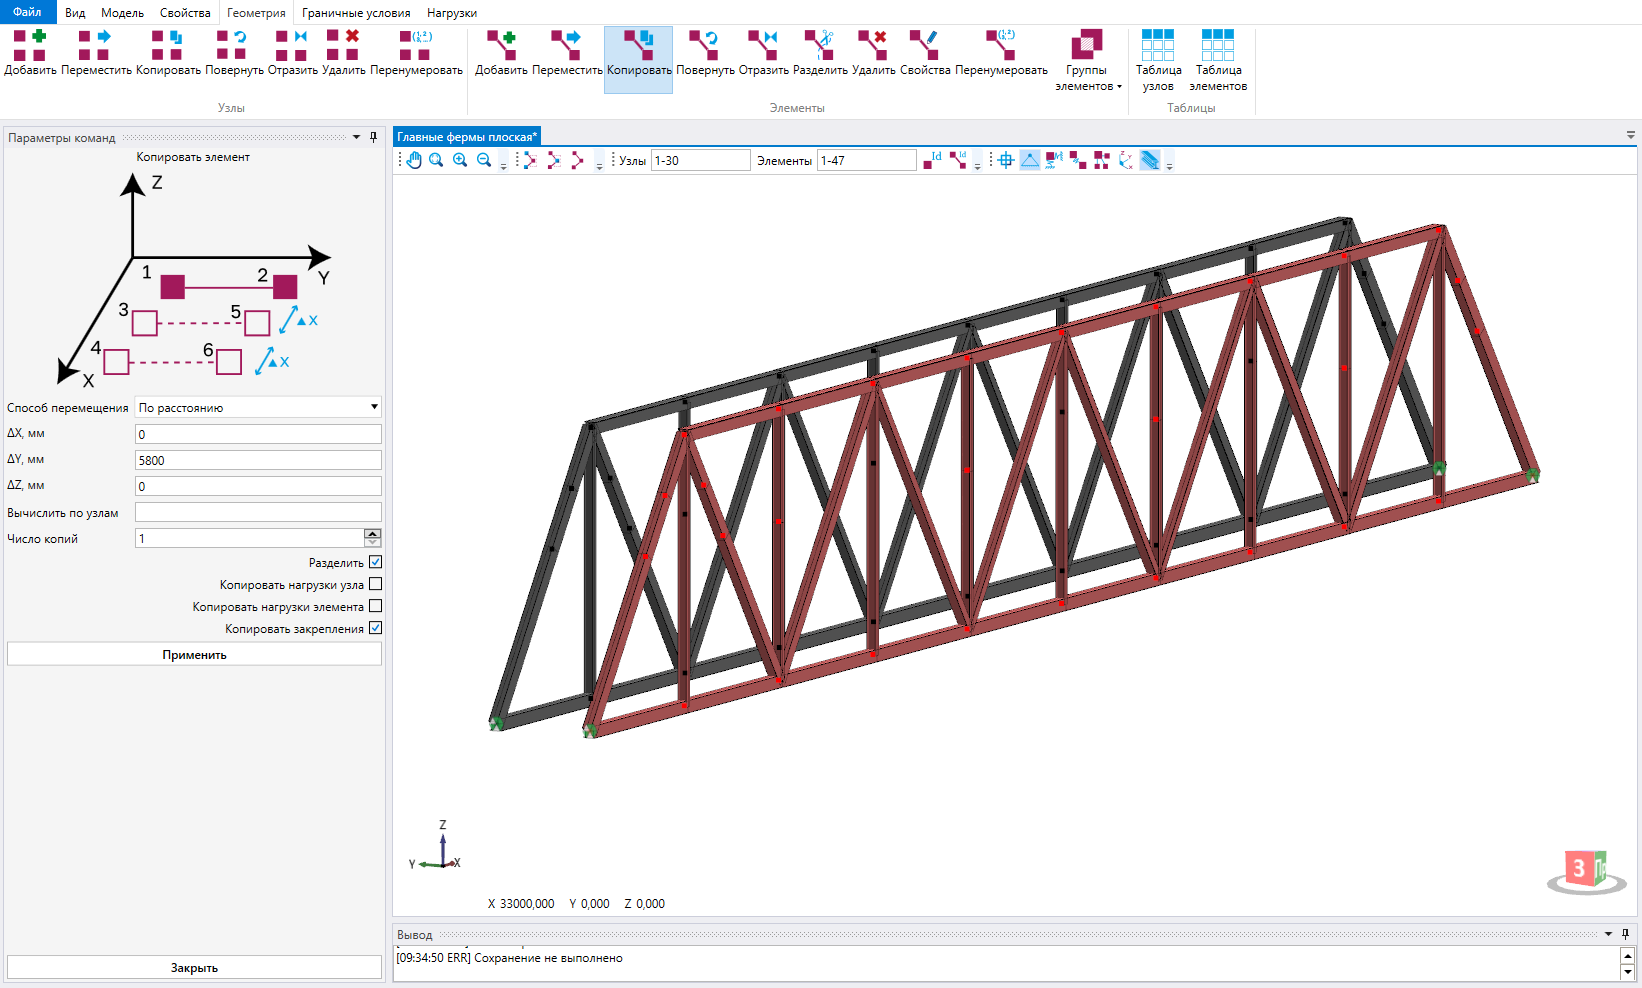Click the Применить button
1642x988 pixels.
(x=194, y=654)
